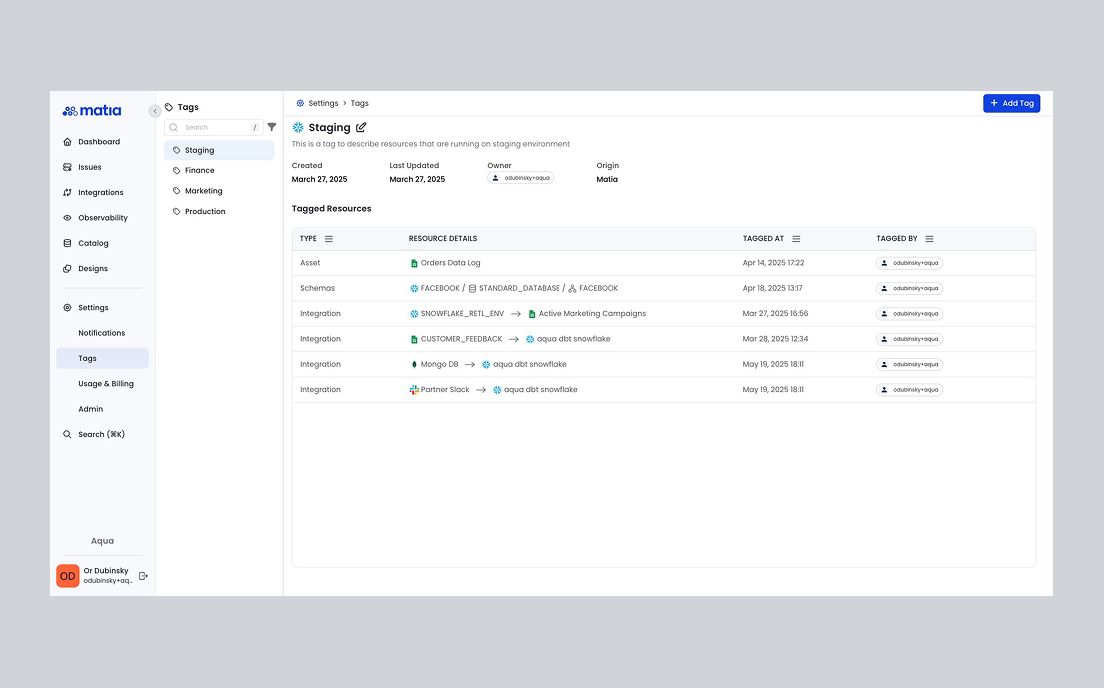Screen dimensions: 1104x688
Task: Click inside the tags Search field
Action: 212,127
